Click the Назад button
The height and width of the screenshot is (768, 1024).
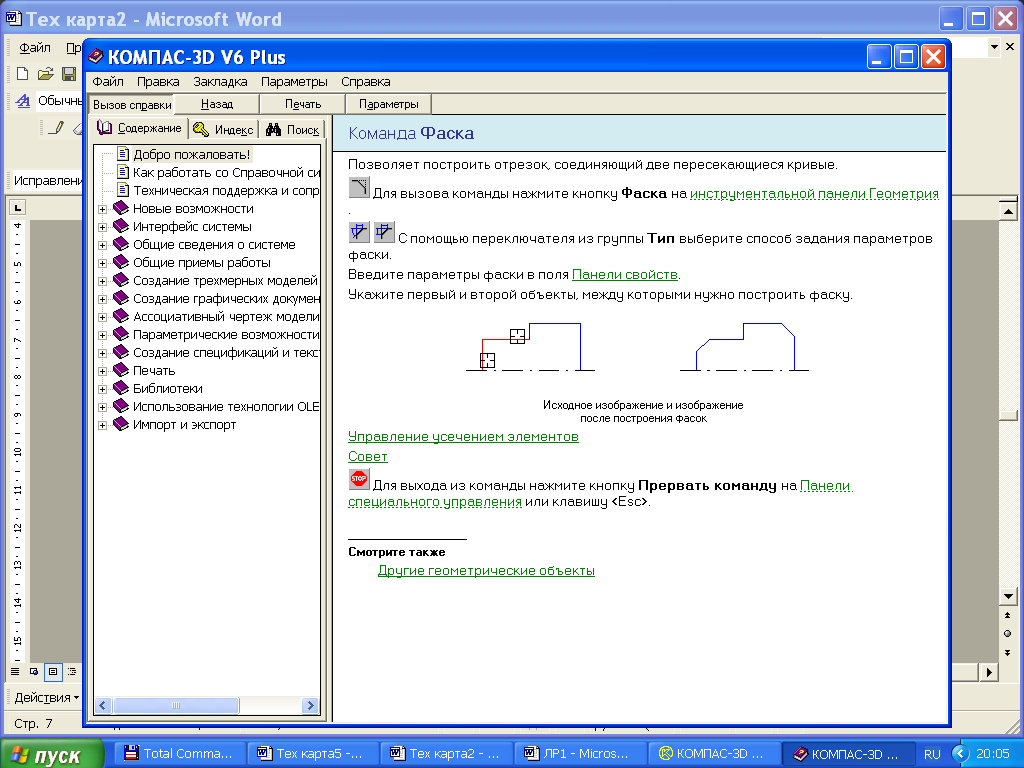(217, 104)
